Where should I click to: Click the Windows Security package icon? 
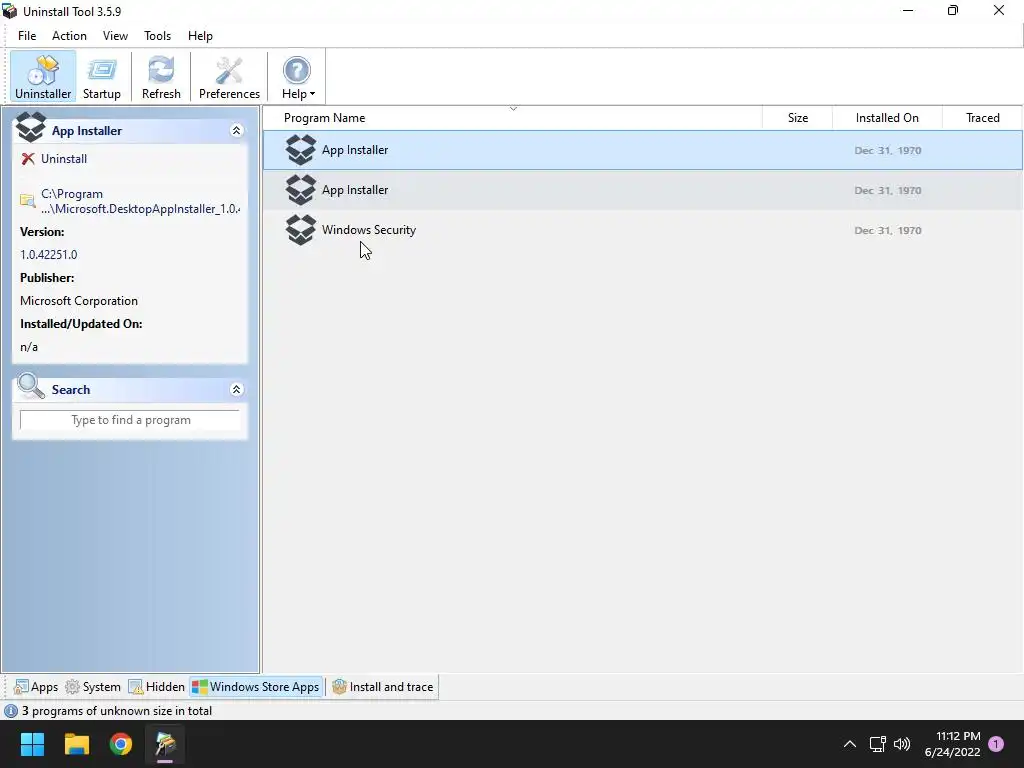point(301,230)
